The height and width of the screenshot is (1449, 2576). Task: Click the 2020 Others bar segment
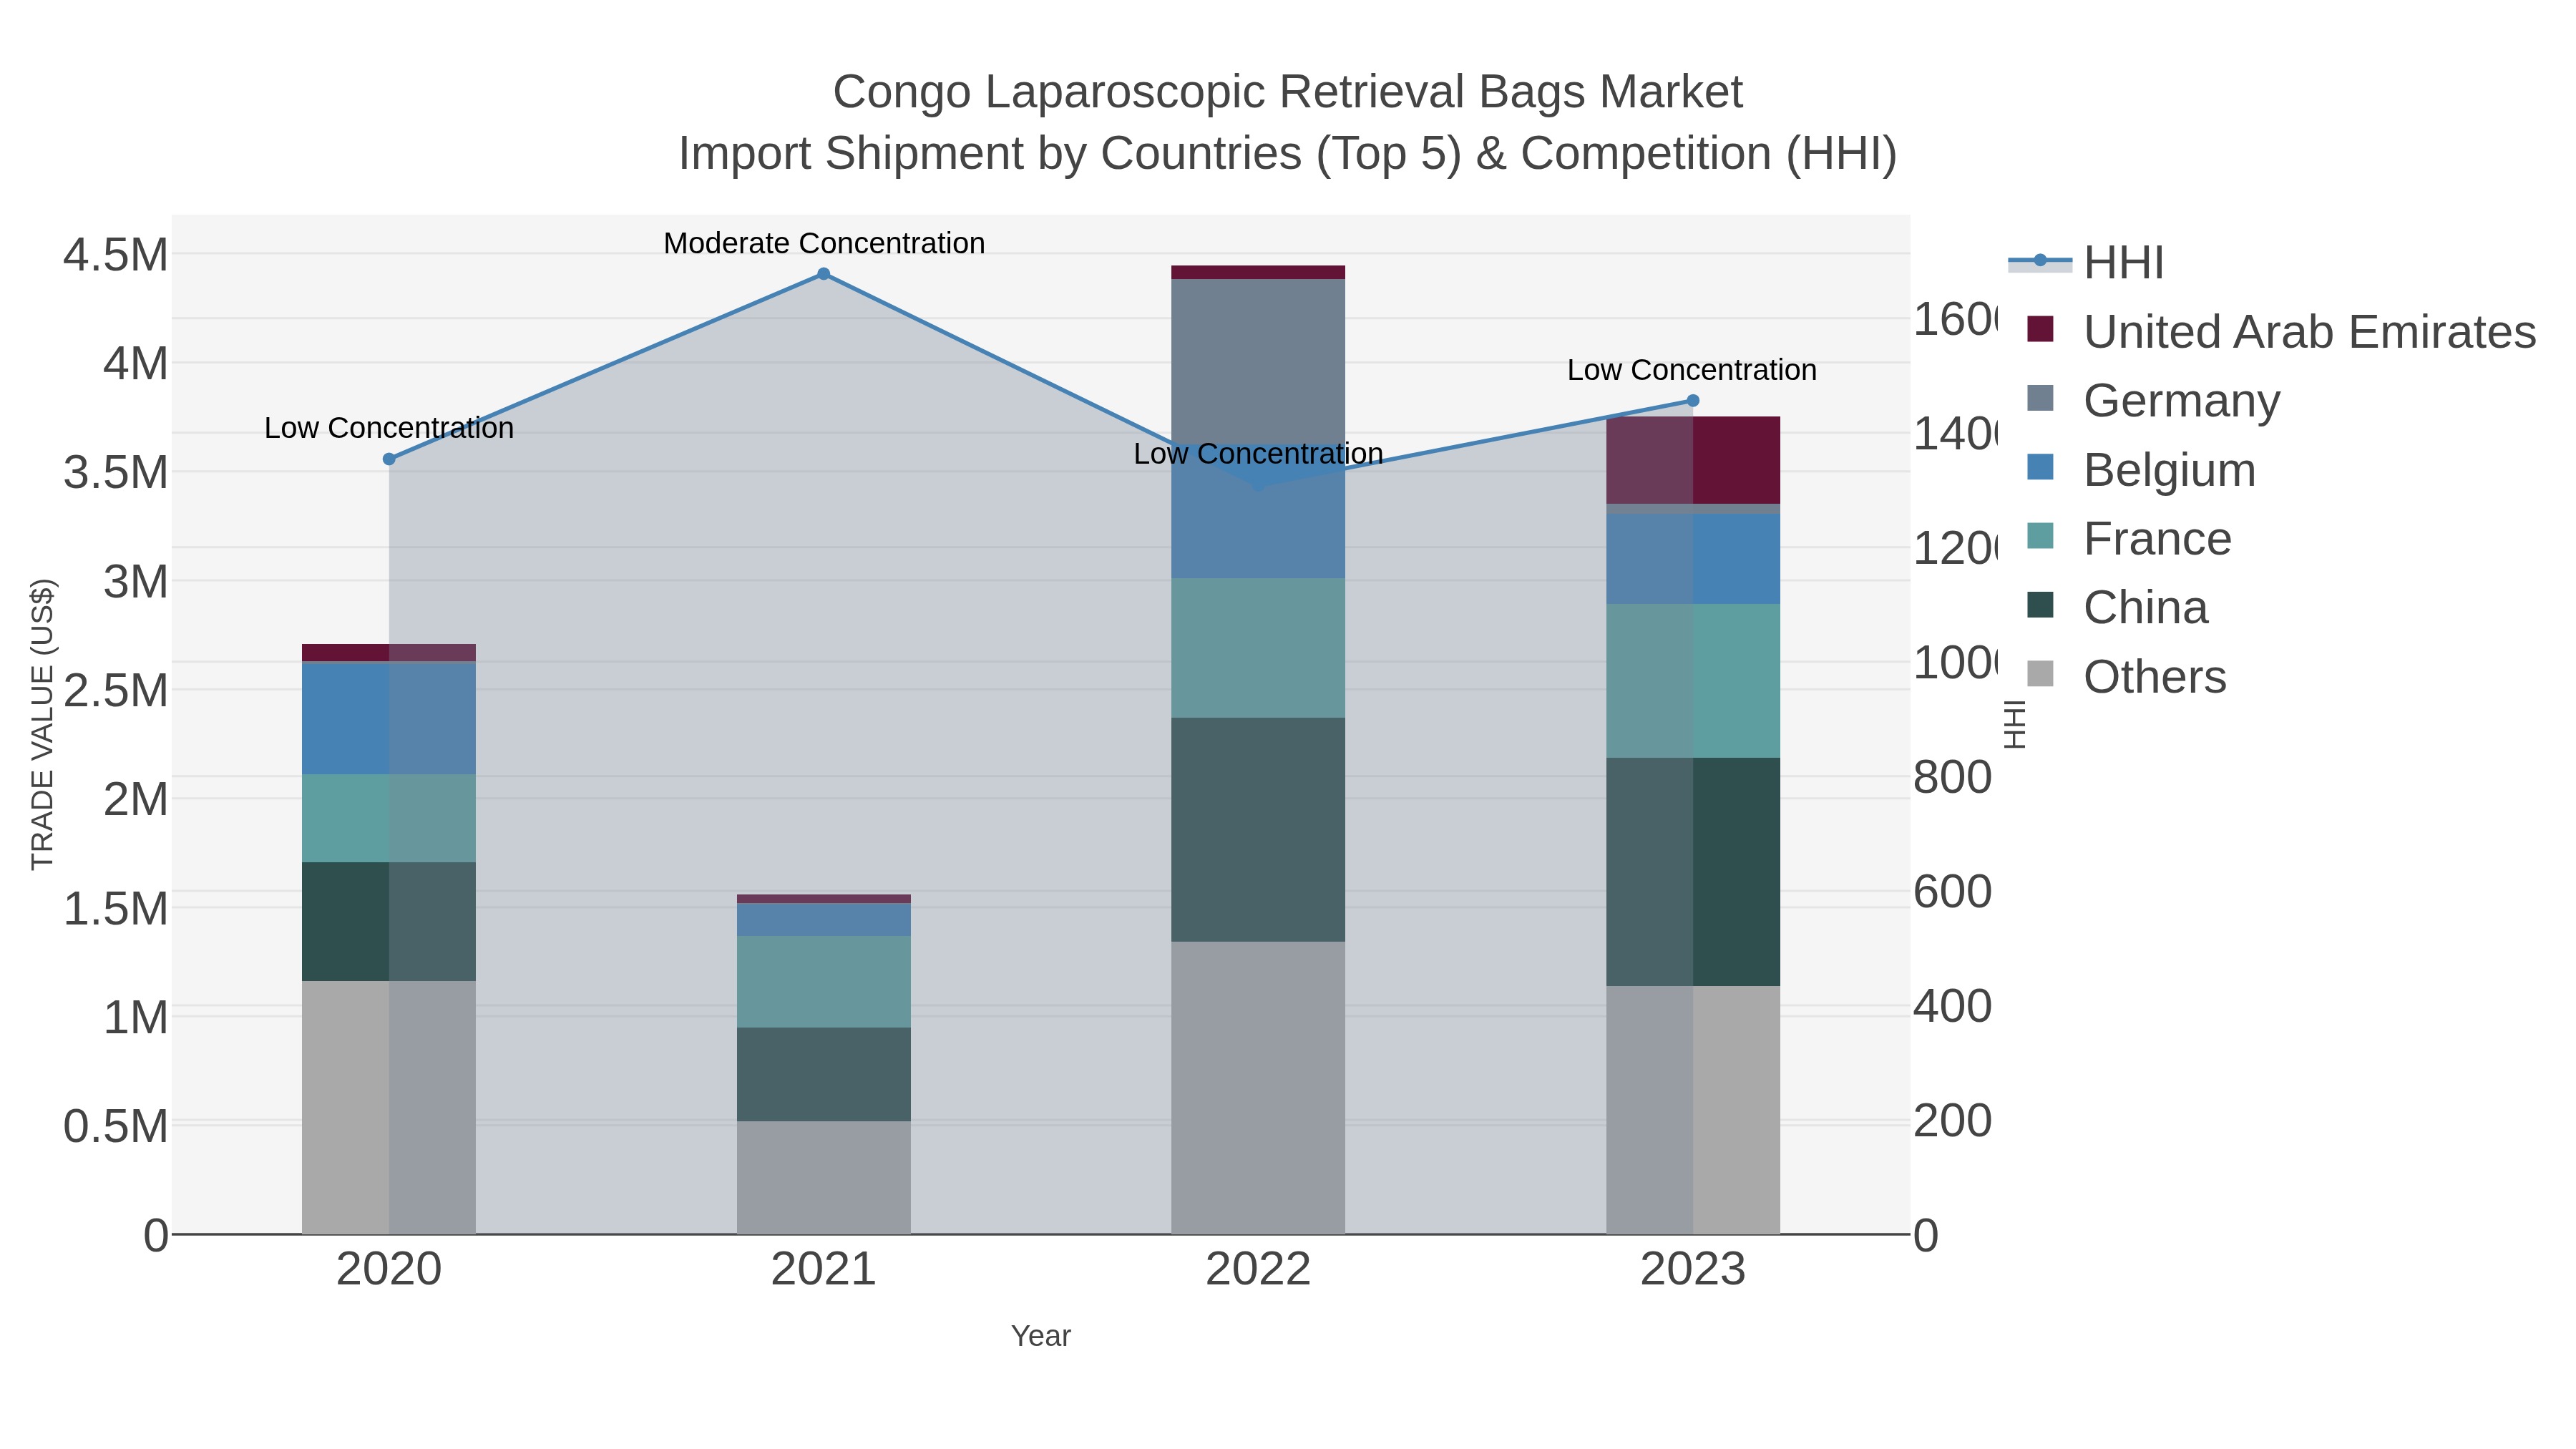[388, 1107]
